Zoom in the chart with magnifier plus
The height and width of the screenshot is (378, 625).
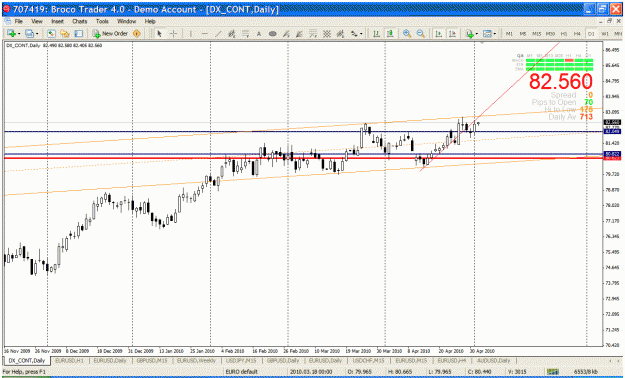pos(407,34)
